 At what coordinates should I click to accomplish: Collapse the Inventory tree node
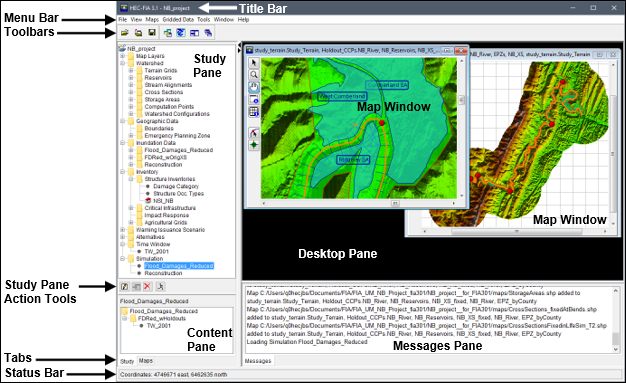coord(123,172)
